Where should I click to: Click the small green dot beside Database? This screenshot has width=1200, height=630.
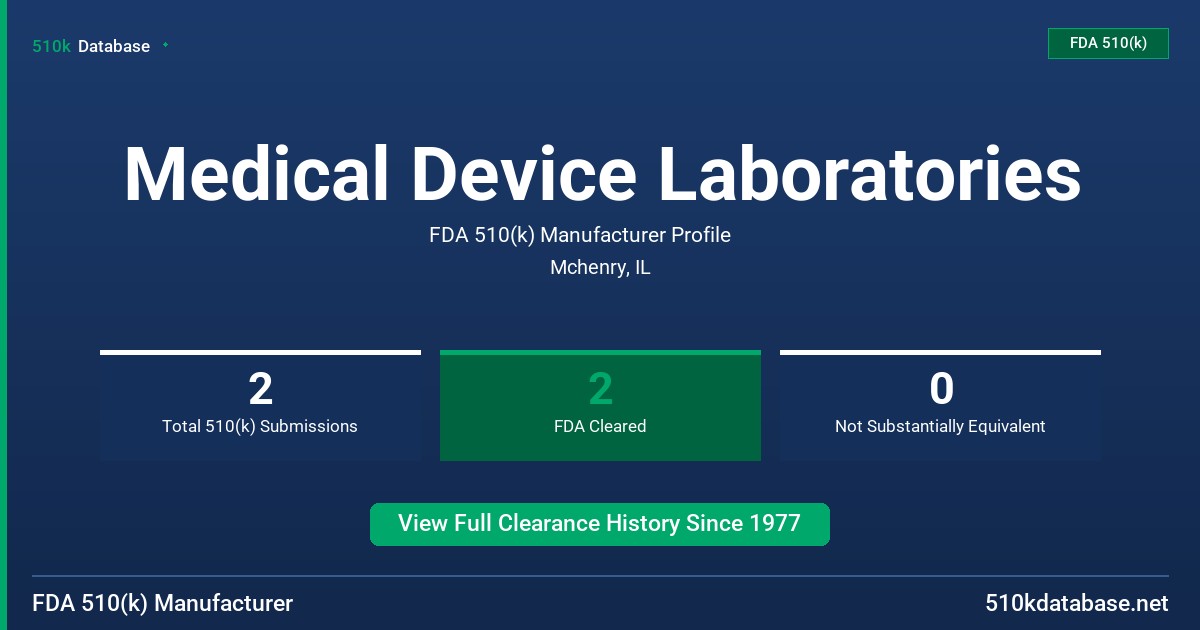pos(165,45)
